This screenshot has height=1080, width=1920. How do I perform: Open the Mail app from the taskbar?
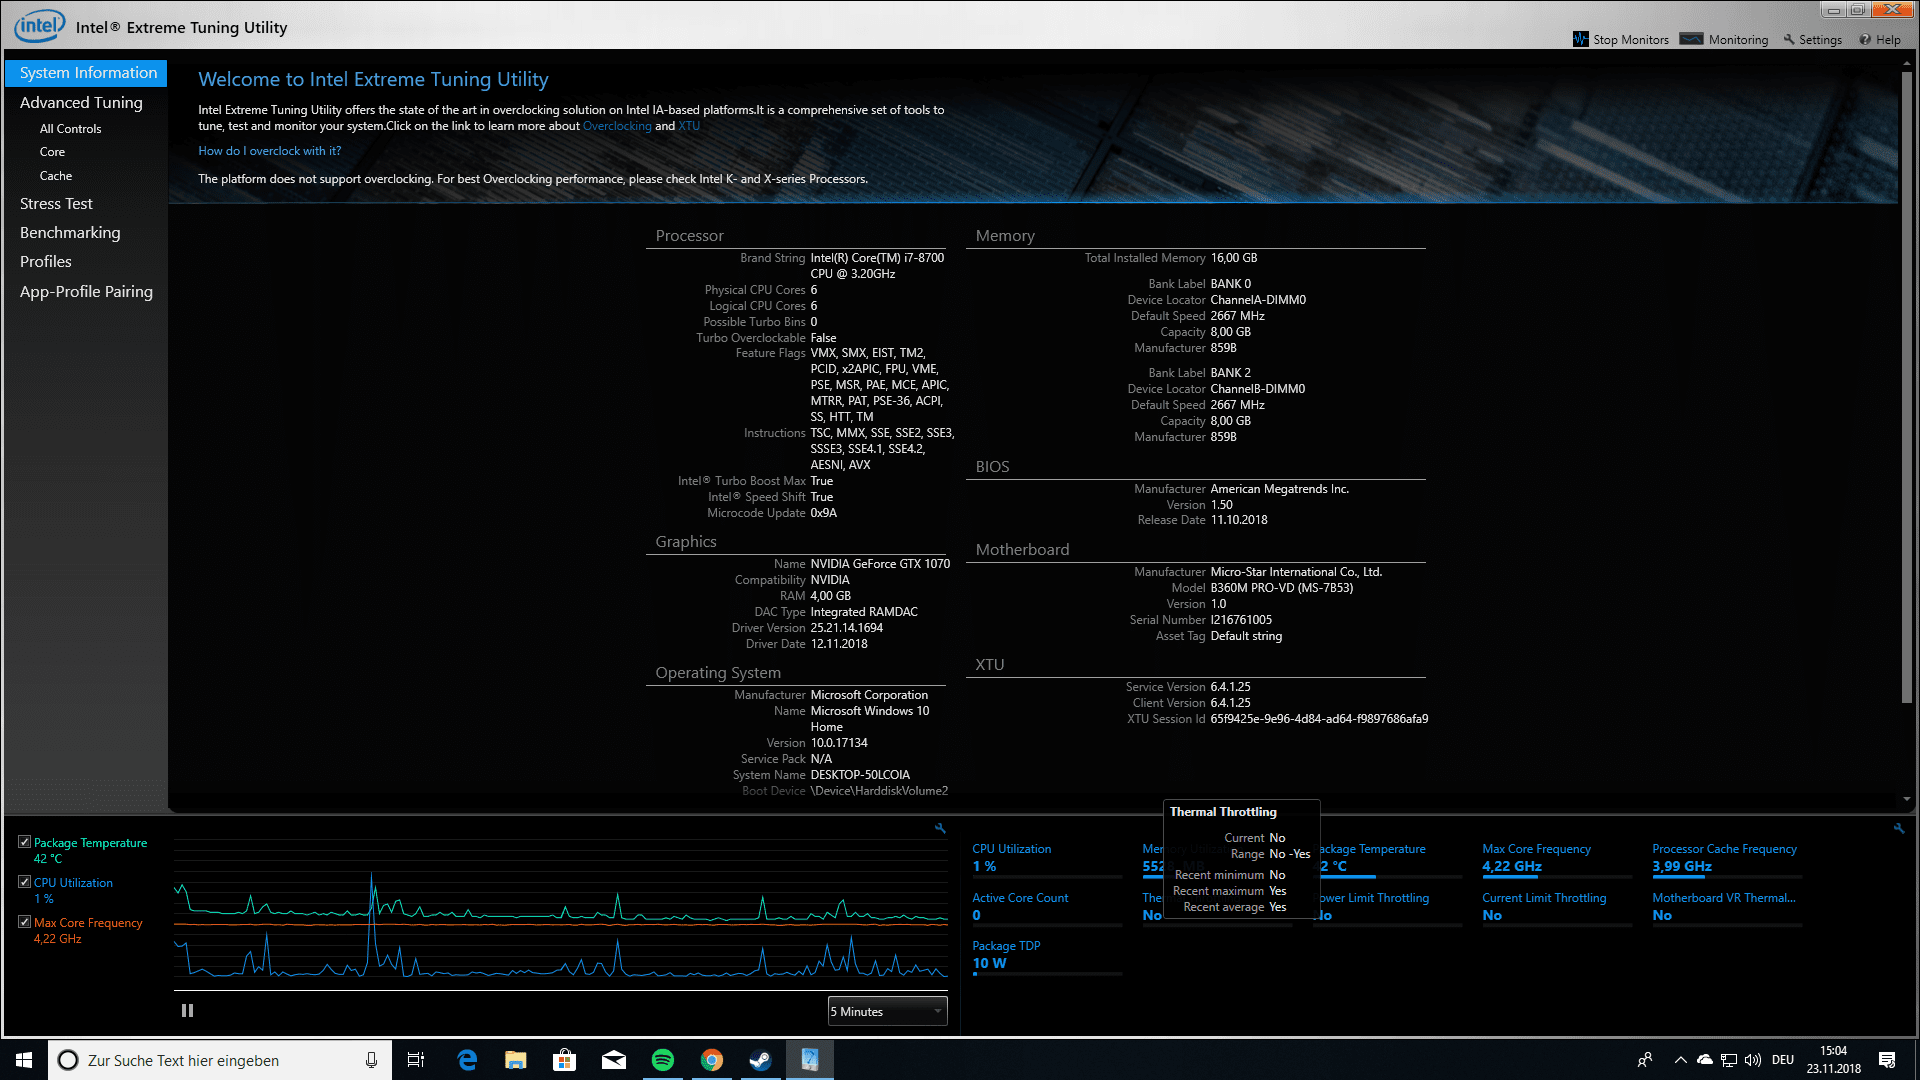[613, 1060]
